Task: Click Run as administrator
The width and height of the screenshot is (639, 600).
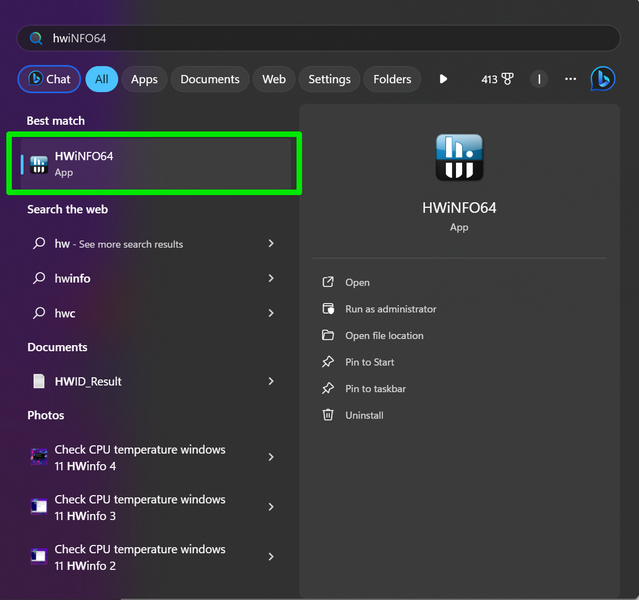Action: [390, 309]
